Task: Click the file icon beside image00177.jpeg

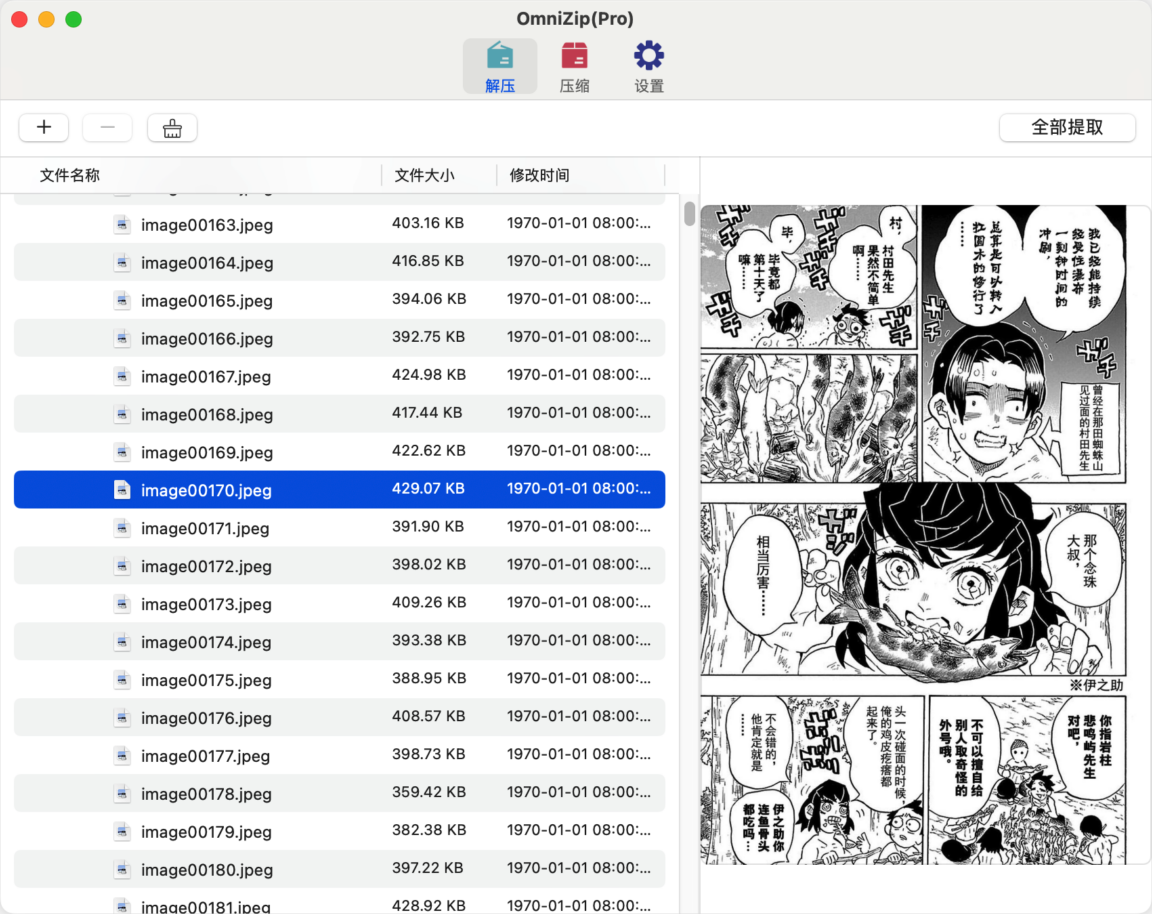Action: point(123,756)
